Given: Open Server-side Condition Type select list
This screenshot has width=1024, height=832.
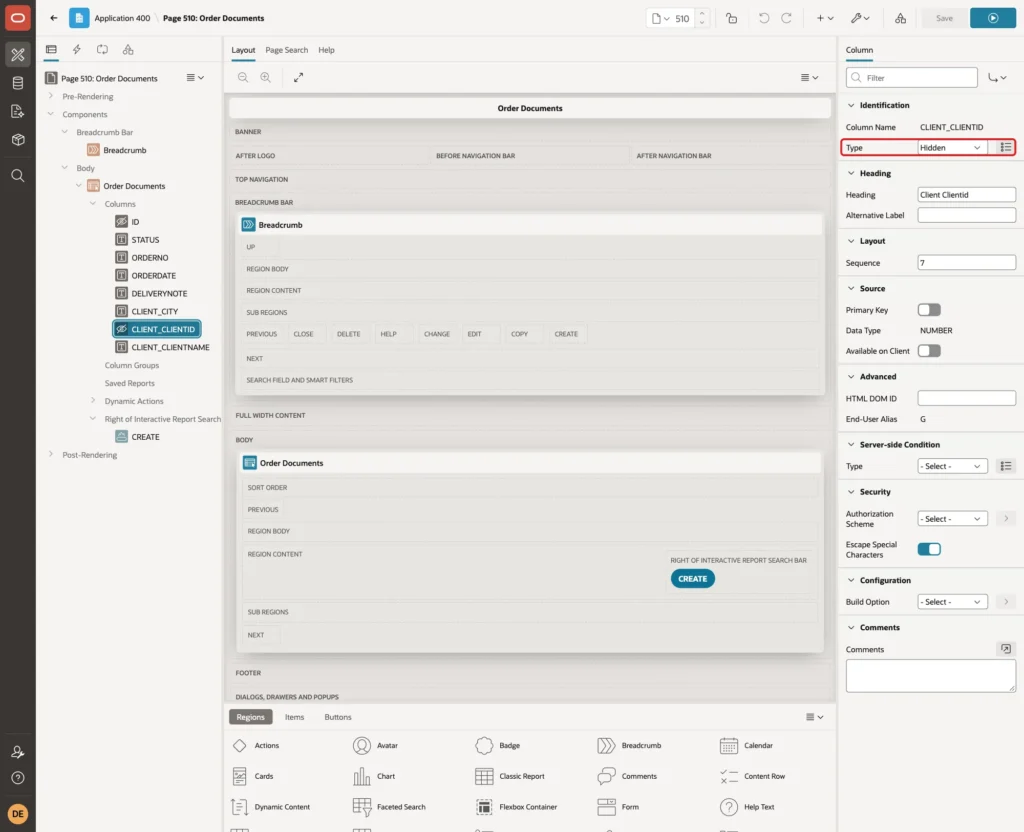Looking at the screenshot, I should click(x=952, y=466).
